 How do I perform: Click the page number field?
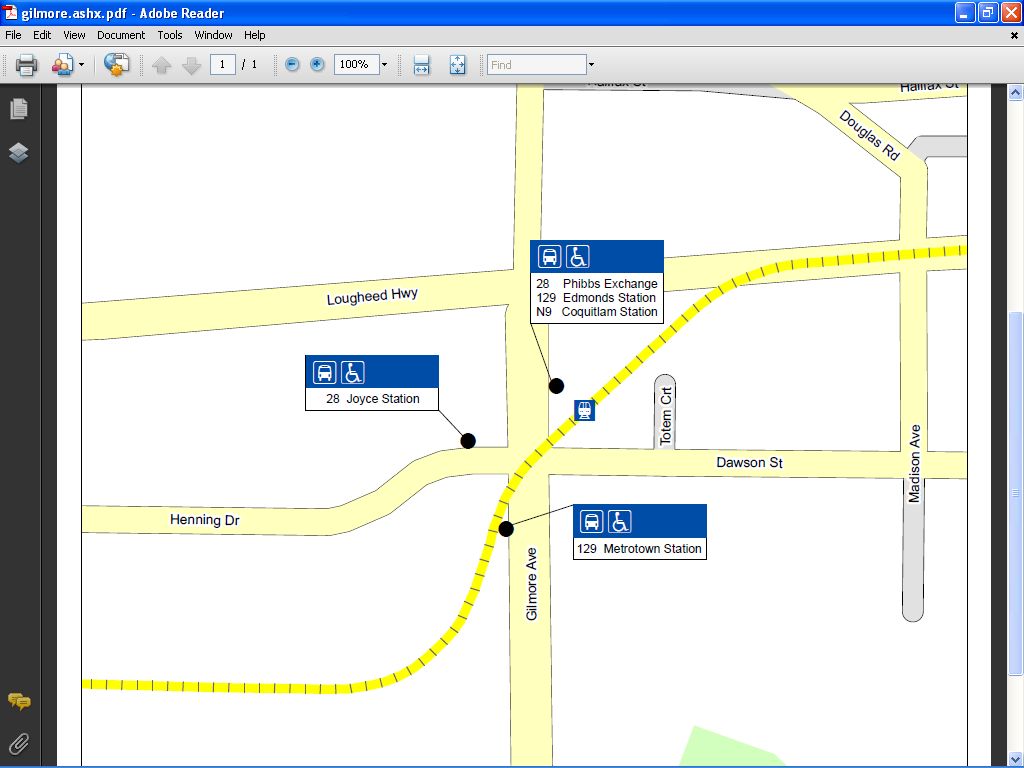coord(223,65)
